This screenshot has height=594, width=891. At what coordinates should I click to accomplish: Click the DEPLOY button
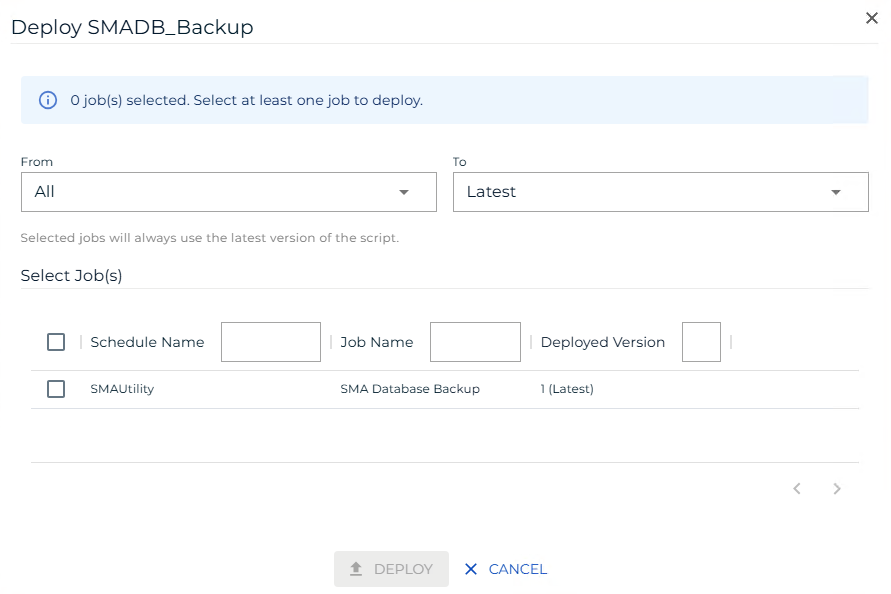coord(391,569)
